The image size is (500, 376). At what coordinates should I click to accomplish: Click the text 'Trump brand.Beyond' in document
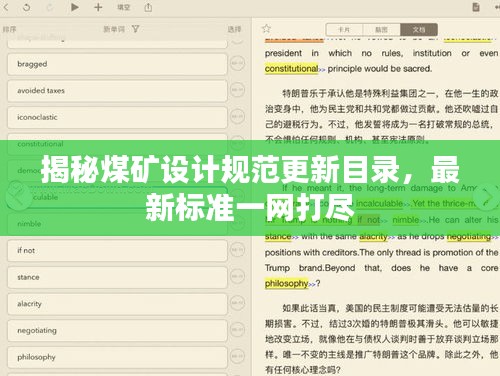[311, 268]
